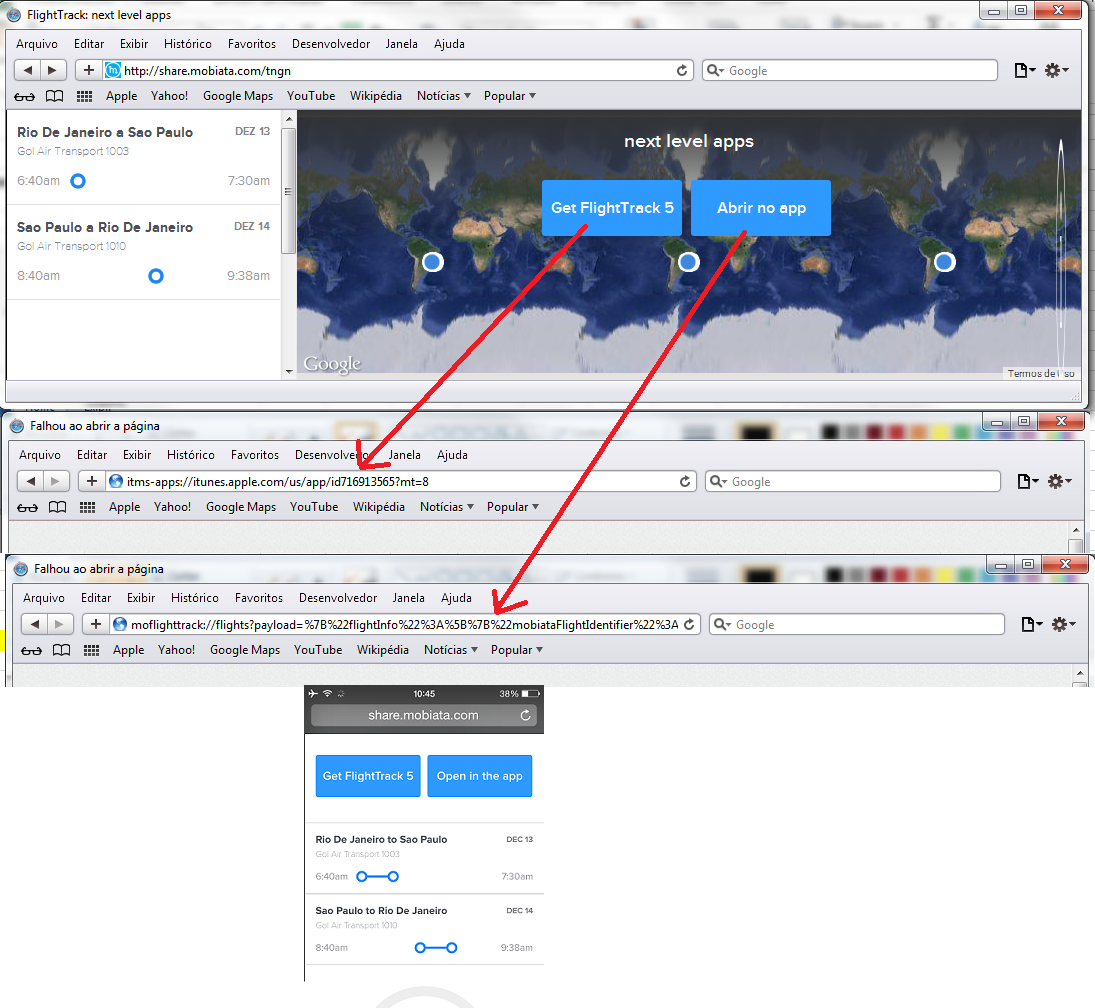Open Google Maps bookmark in itms-apps window
This screenshot has width=1095, height=1008.
pos(241,506)
